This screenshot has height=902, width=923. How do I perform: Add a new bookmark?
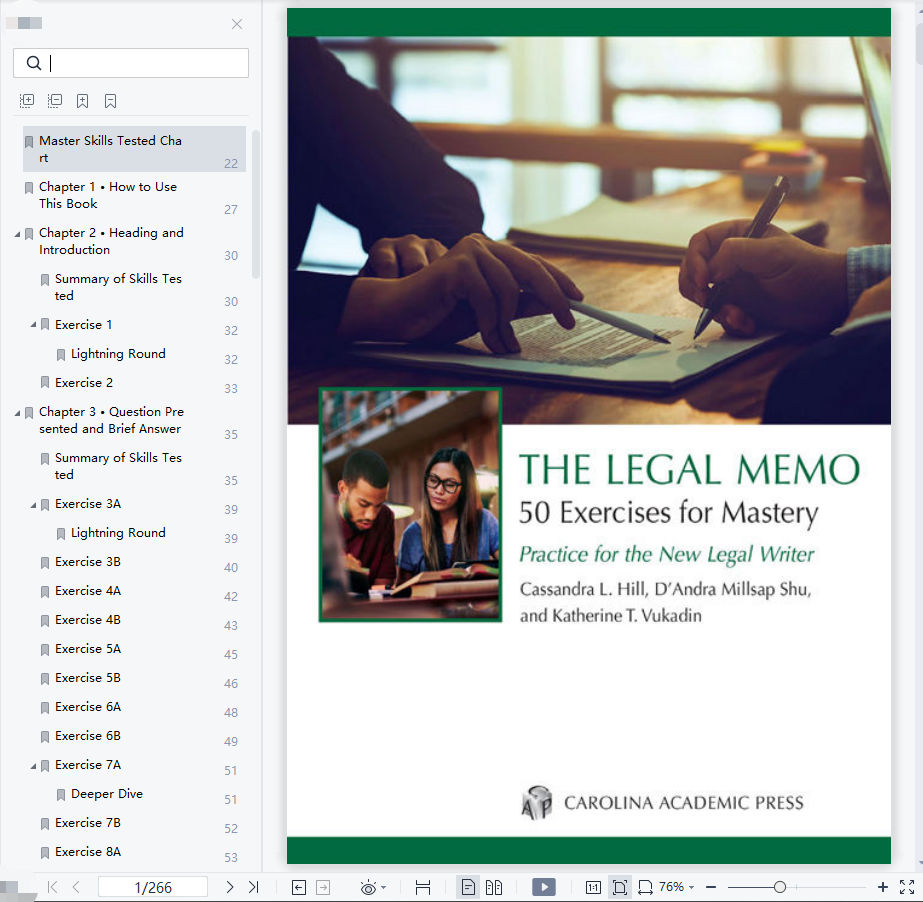coord(82,101)
